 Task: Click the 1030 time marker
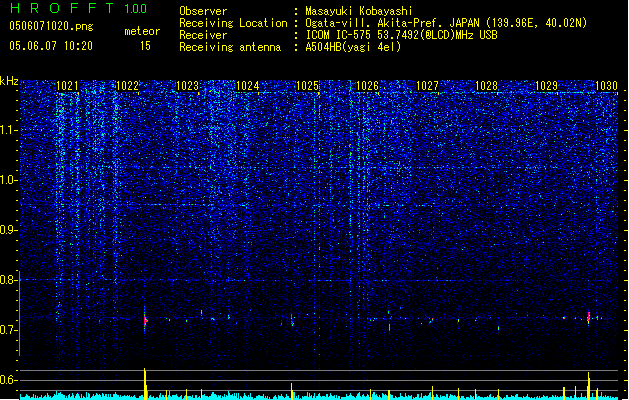tap(607, 86)
